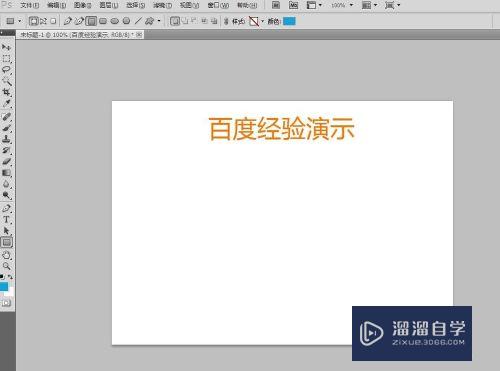Click the 颜色 blue color swatch in options bar

click(289, 21)
